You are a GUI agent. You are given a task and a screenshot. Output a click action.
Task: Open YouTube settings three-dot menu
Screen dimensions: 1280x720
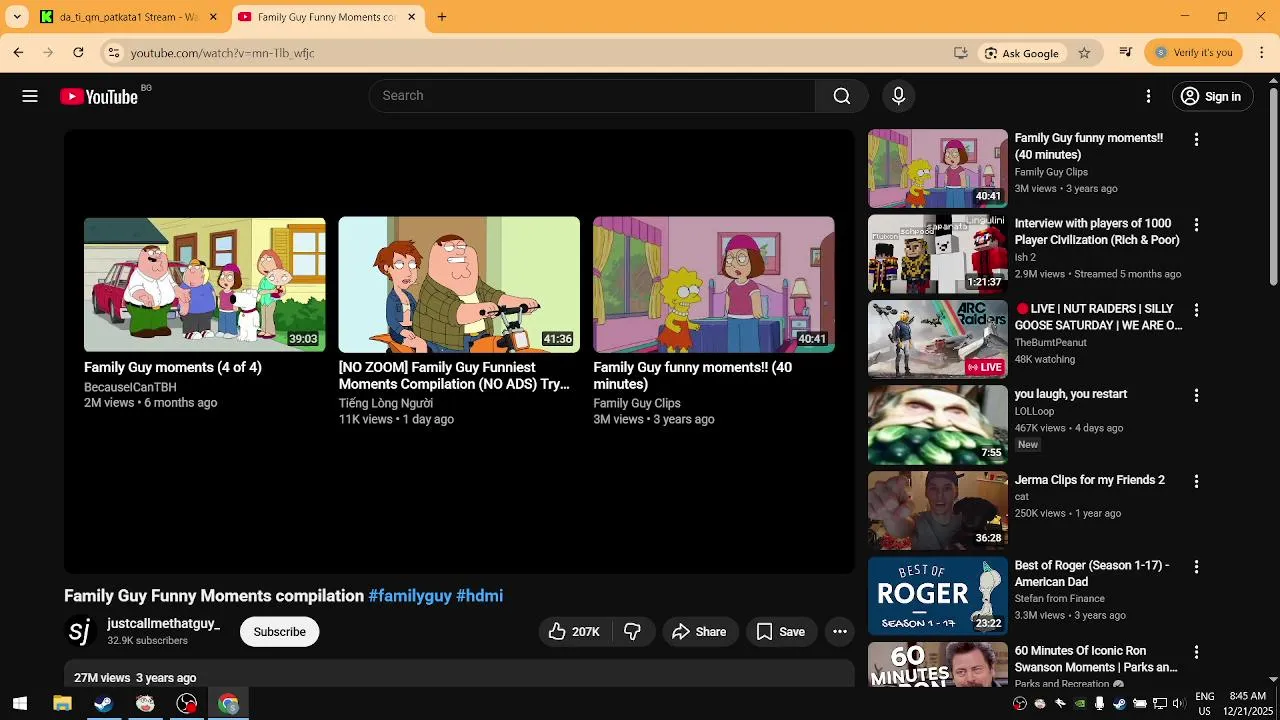[1148, 96]
